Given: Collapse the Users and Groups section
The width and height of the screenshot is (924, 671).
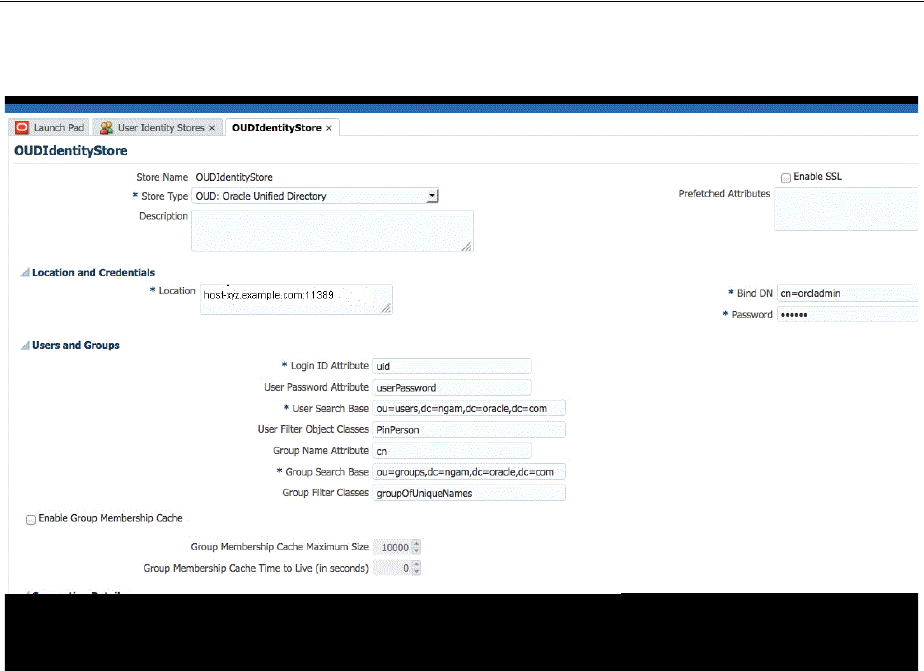Looking at the screenshot, I should pos(25,345).
